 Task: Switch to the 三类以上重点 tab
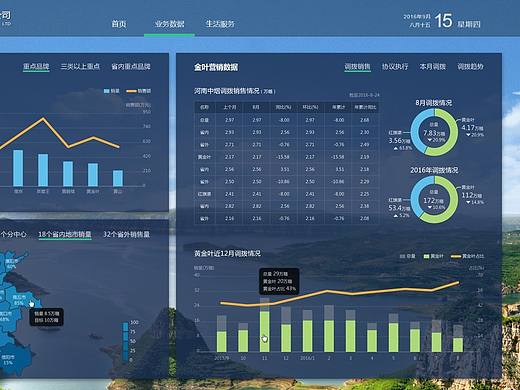click(80, 66)
